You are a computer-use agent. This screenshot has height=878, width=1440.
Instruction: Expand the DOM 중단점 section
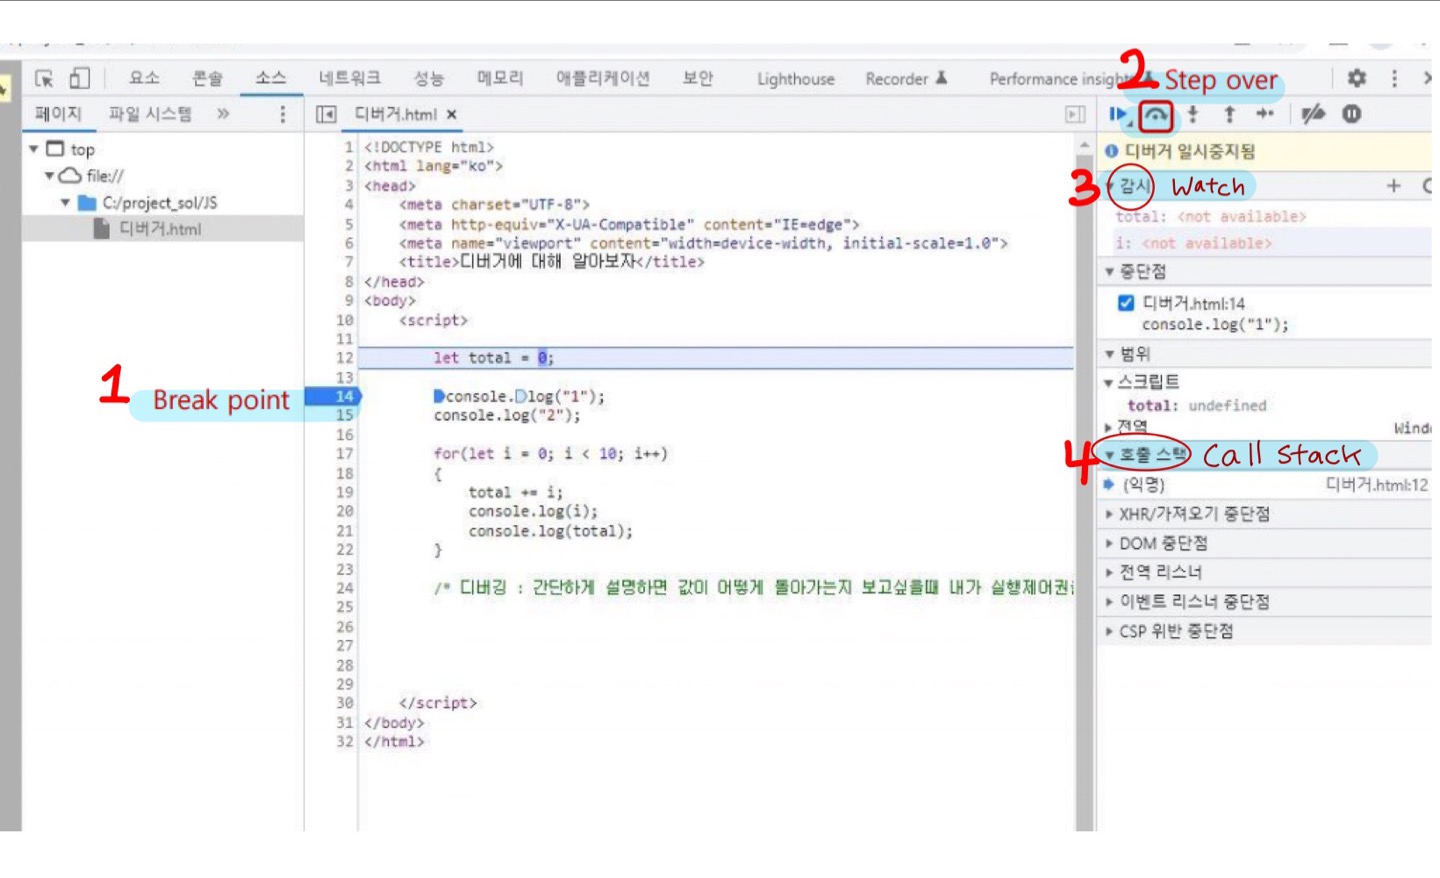[1109, 544]
